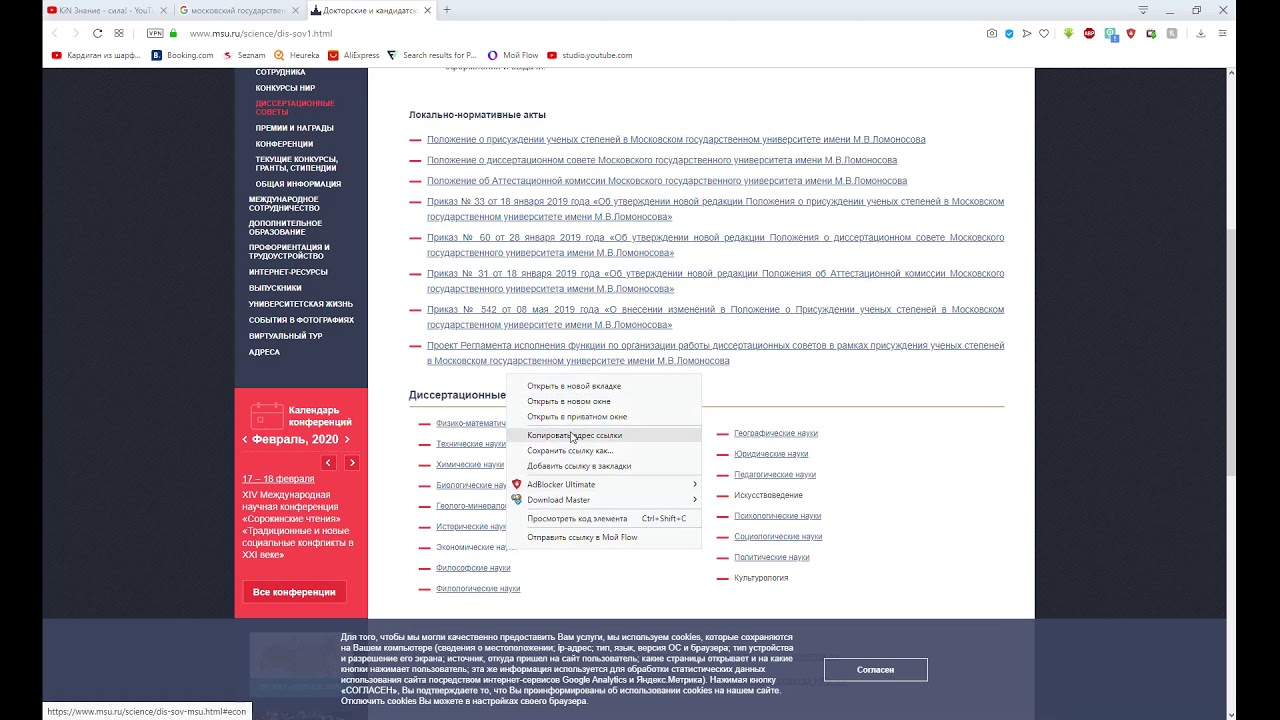Open a new tab with plus button
Screen dimensions: 1280x720
447,10
